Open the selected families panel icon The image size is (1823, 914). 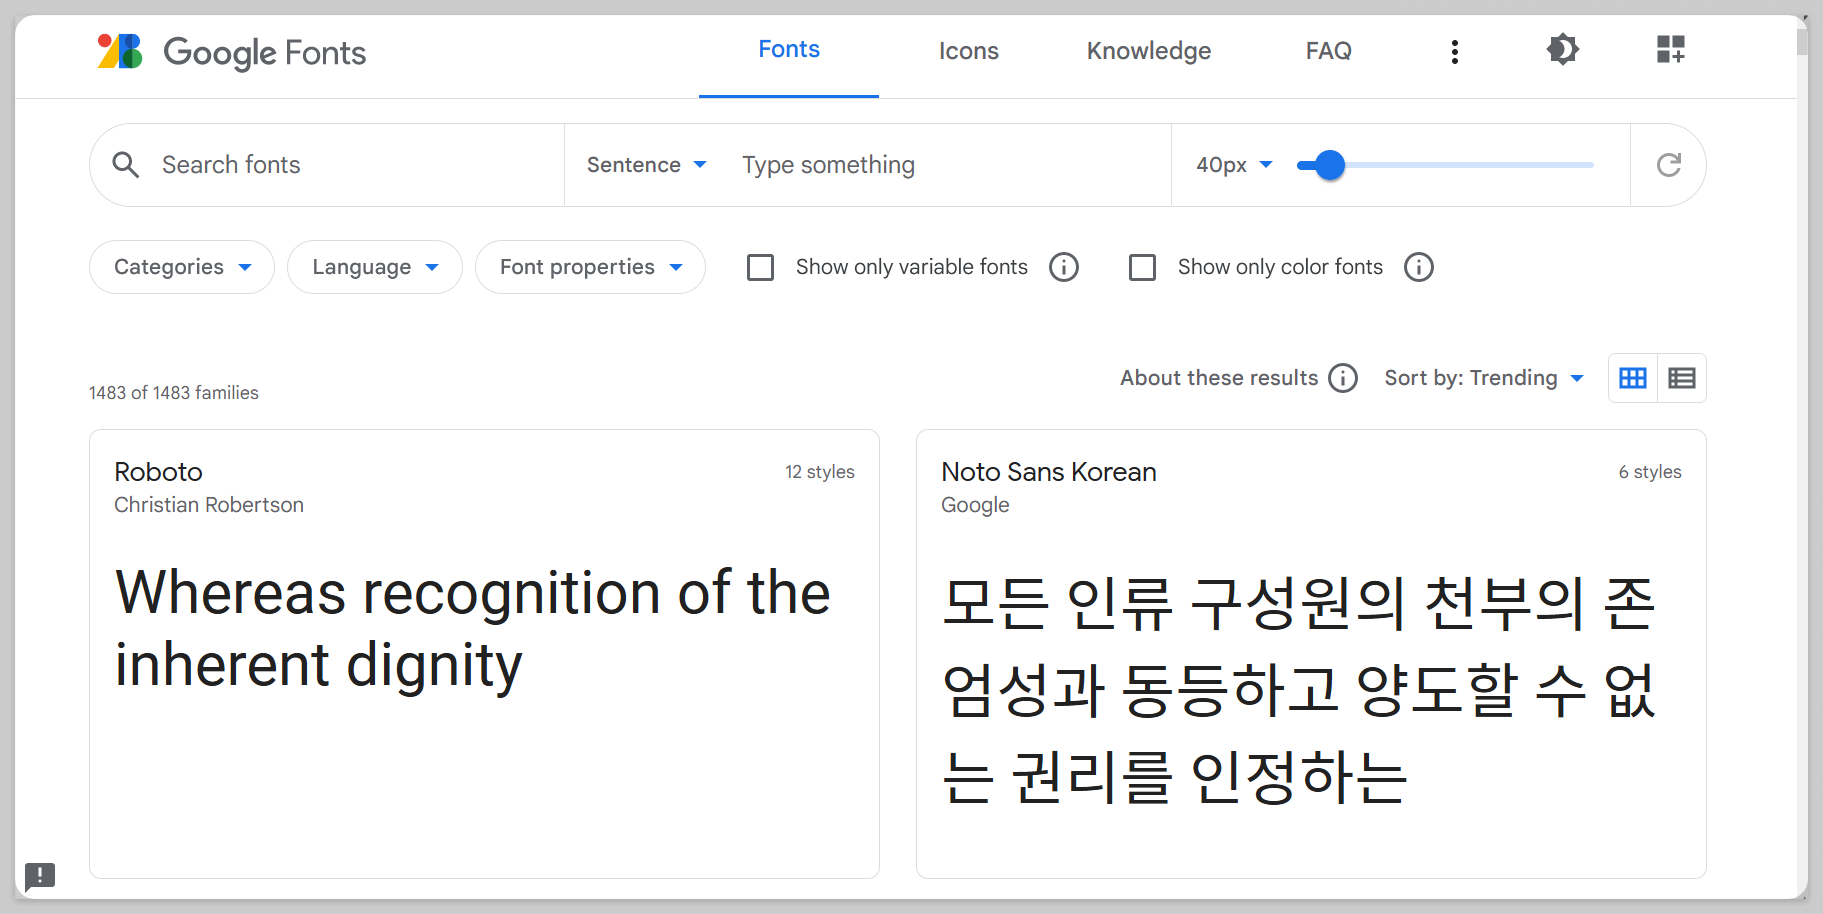coord(1670,49)
